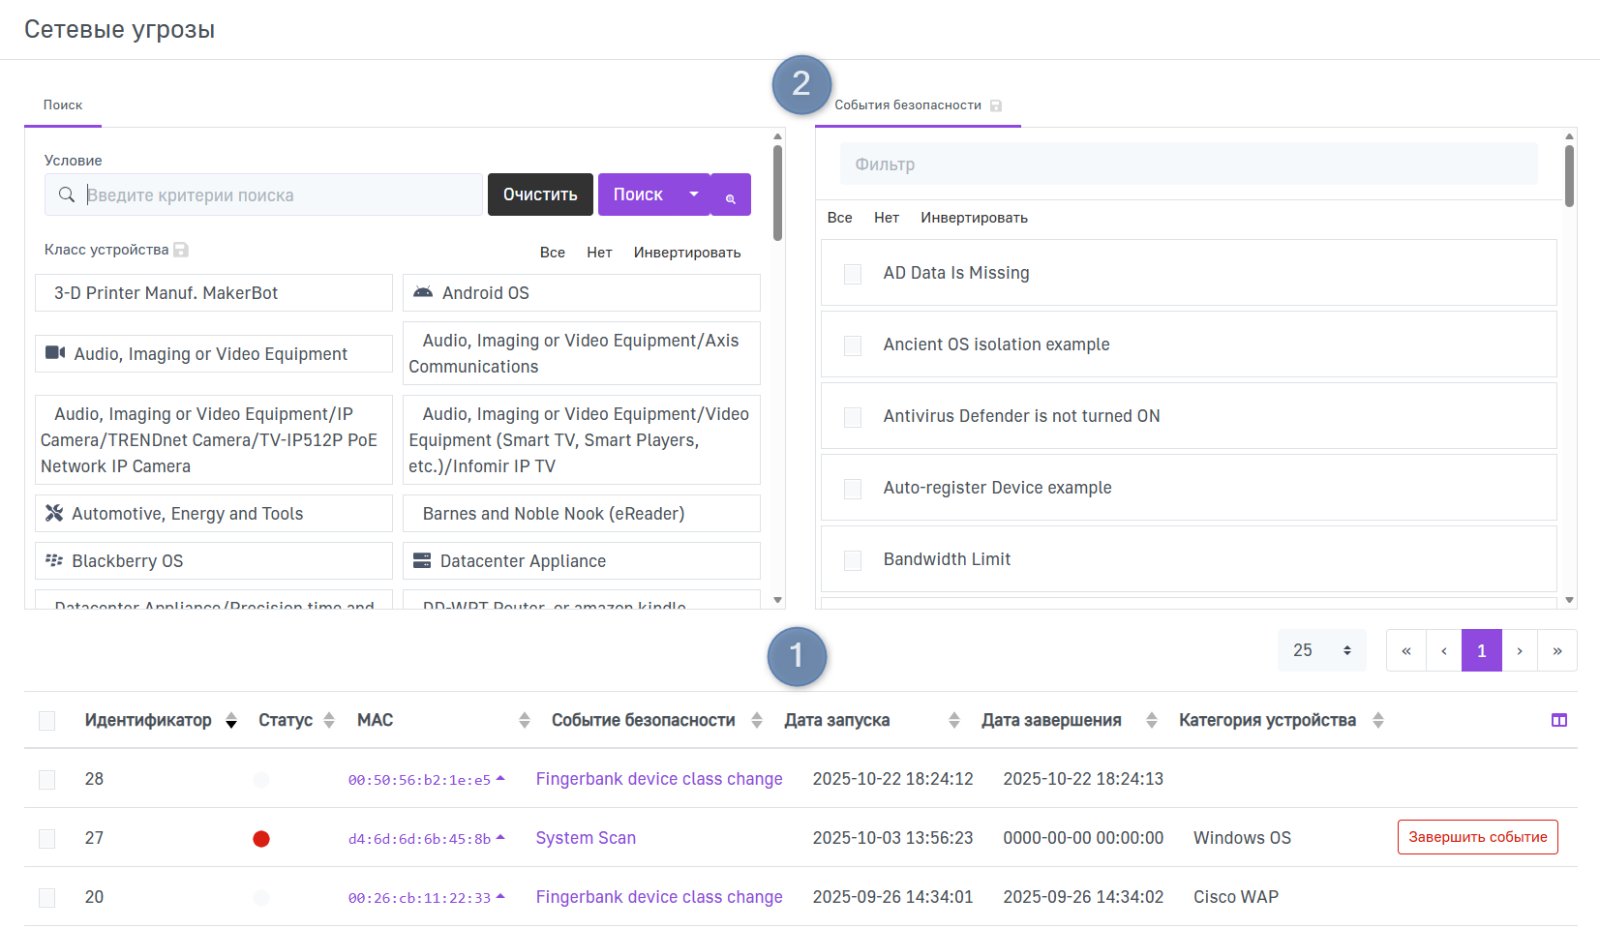This screenshot has height=928, width=1600.
Task: Click the save icon next to Класс устройства
Action: coord(181,250)
